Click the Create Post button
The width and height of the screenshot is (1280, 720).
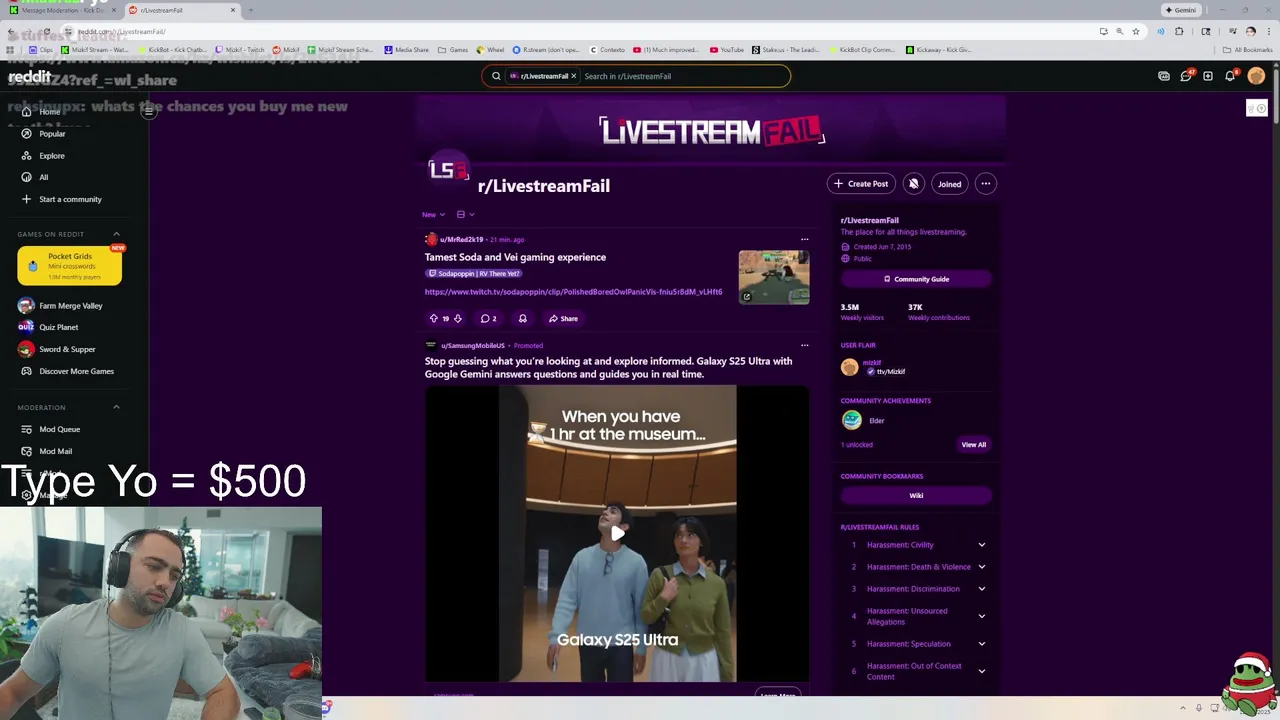tap(861, 183)
